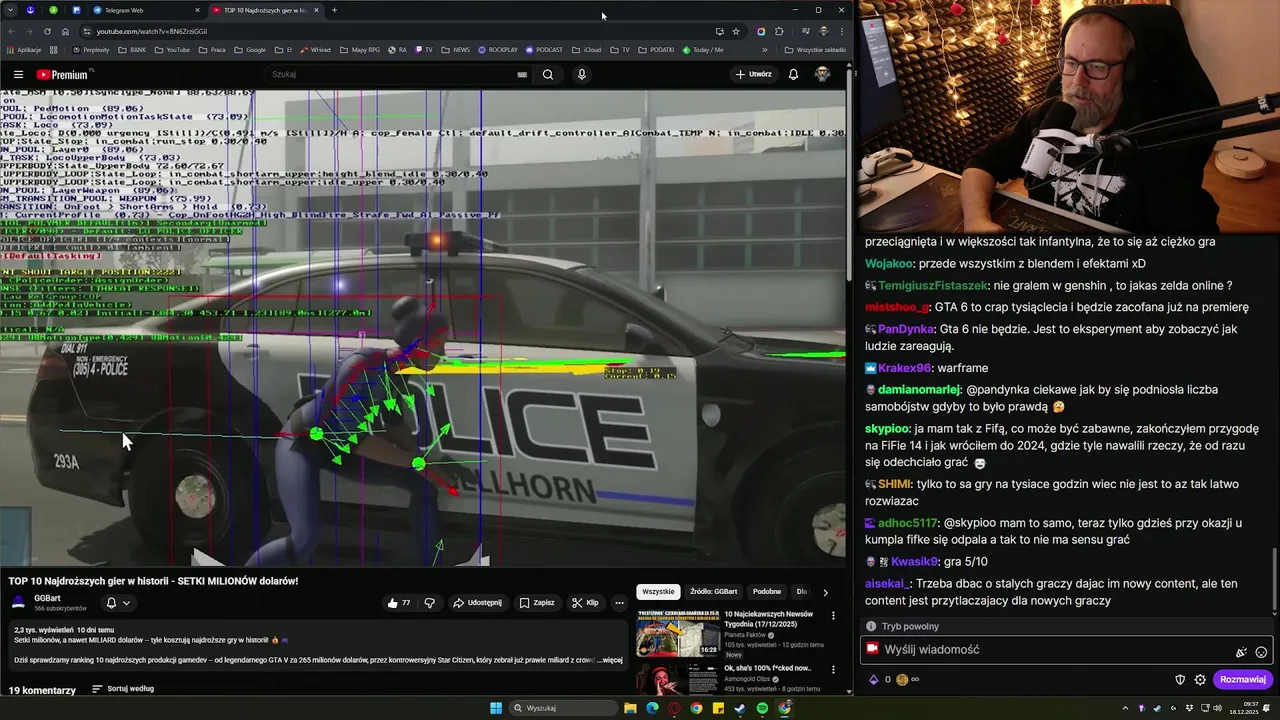Open the channel points coin icon
The image size is (1280, 720).
click(x=902, y=679)
